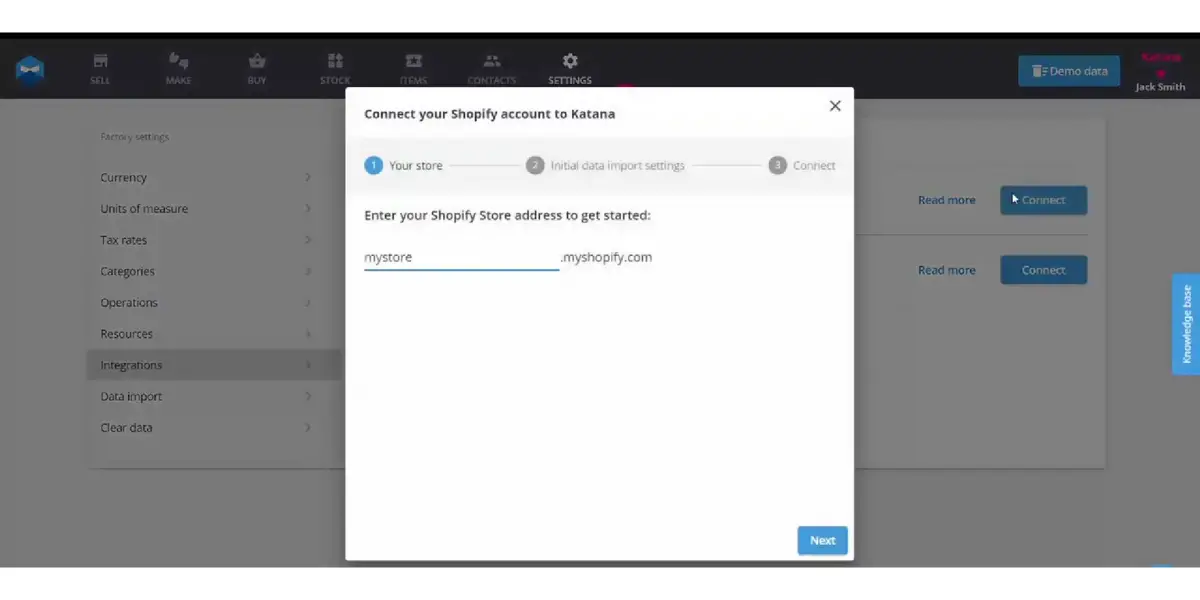Open the Data import settings item
Screen dimensions: 1200x600
click(131, 397)
